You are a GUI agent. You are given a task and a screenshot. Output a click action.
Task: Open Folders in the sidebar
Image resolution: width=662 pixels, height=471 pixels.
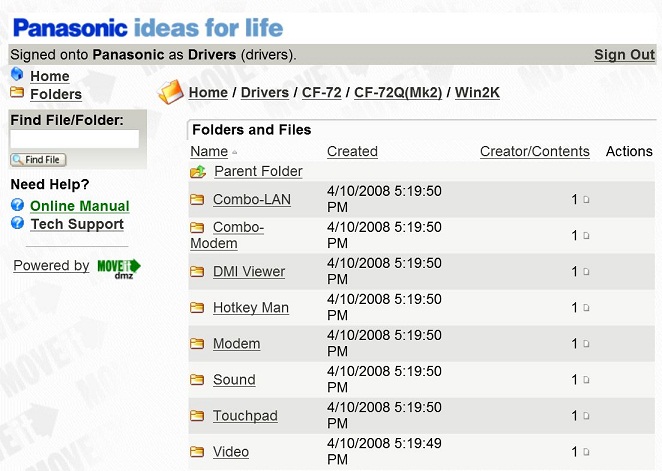coord(56,94)
